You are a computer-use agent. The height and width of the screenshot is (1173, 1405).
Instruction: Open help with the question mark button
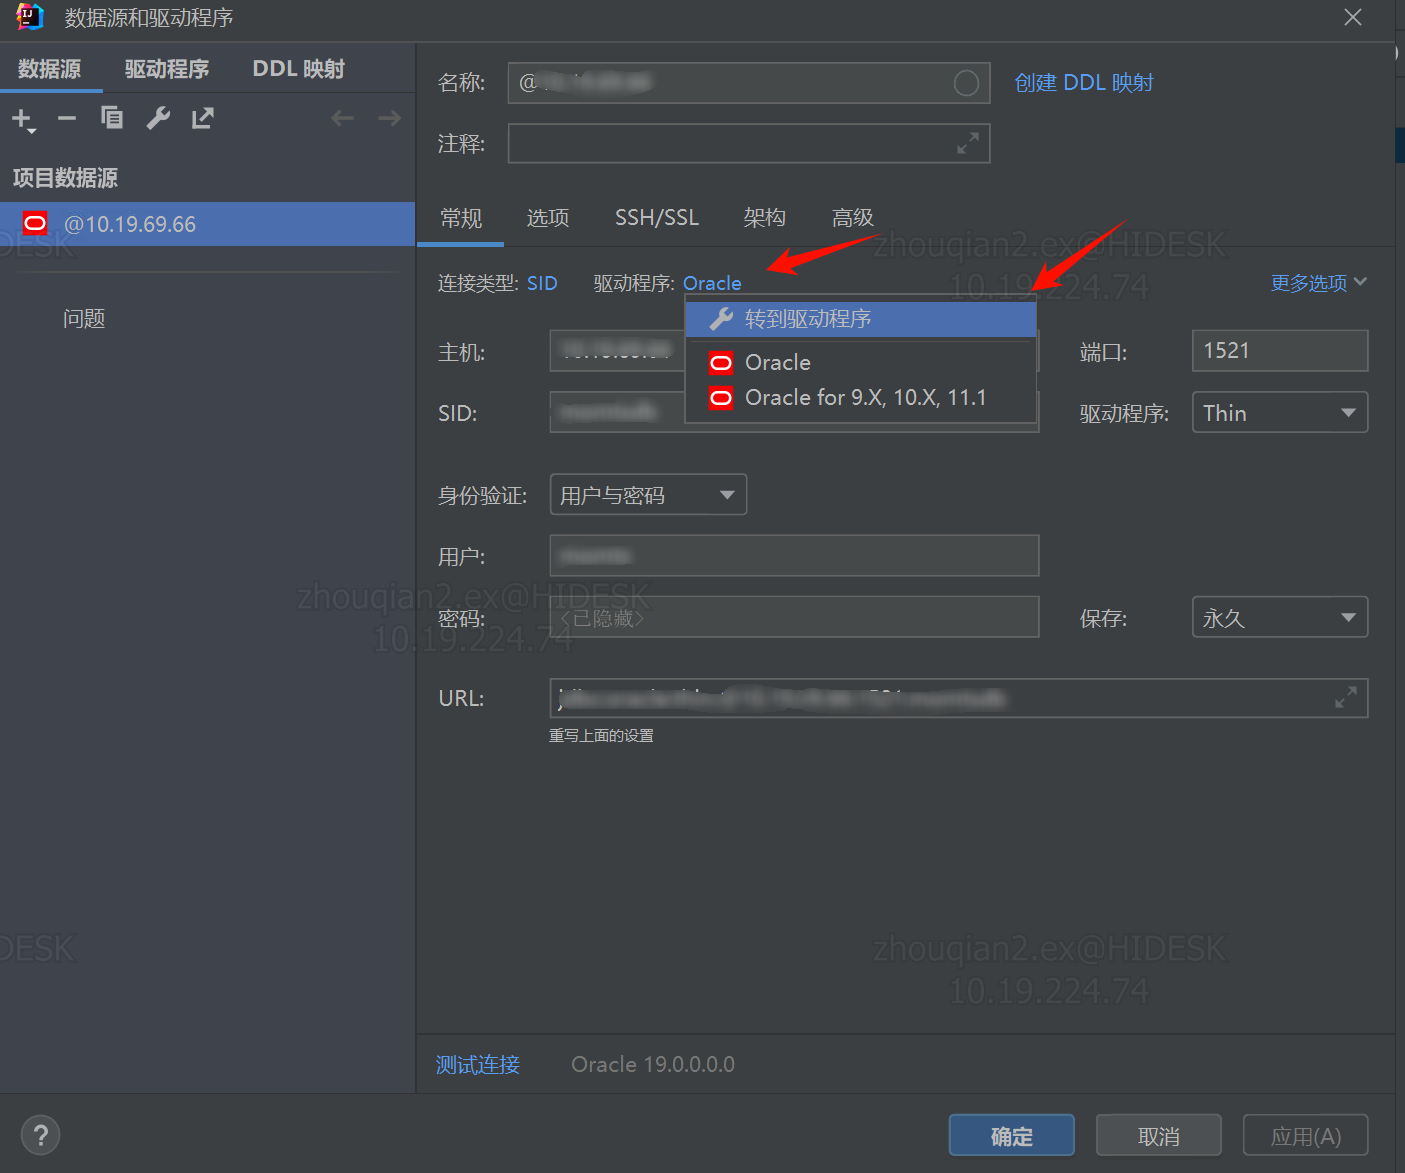(40, 1135)
